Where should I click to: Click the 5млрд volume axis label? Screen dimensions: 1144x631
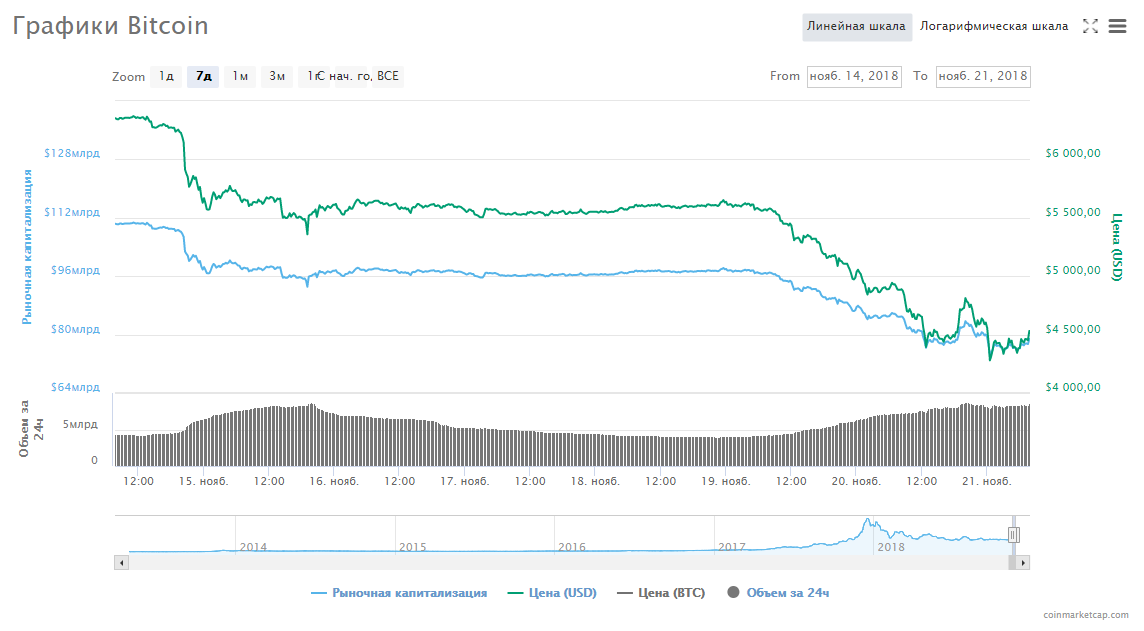(x=80, y=424)
